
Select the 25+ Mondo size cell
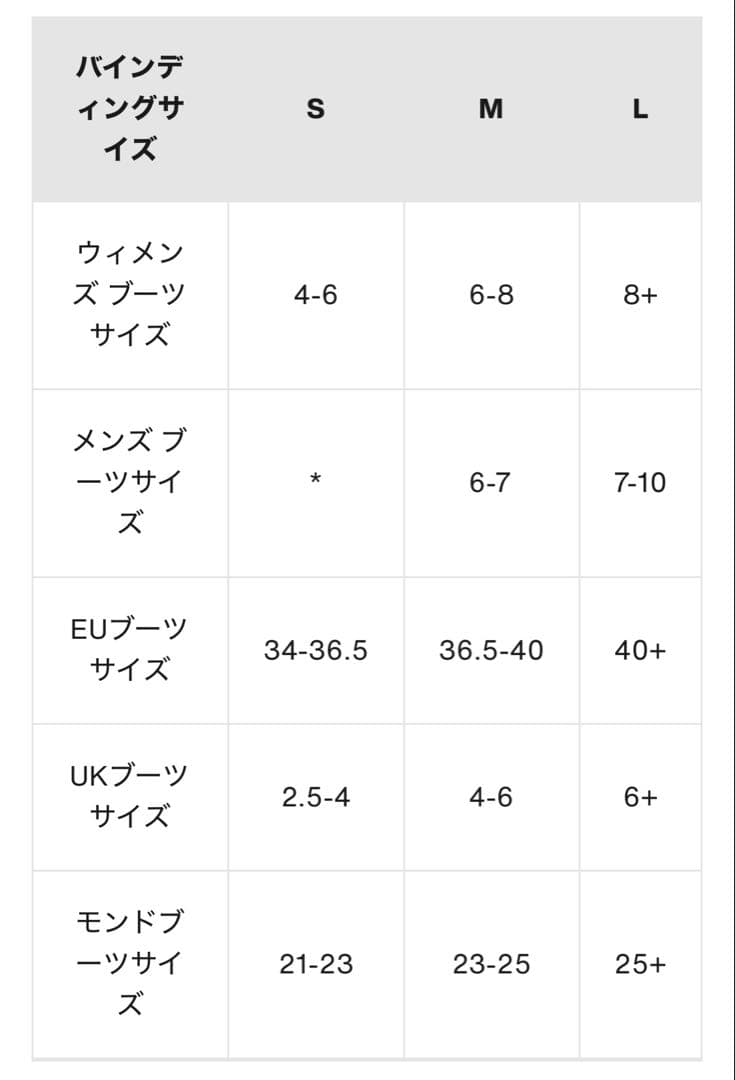point(640,965)
